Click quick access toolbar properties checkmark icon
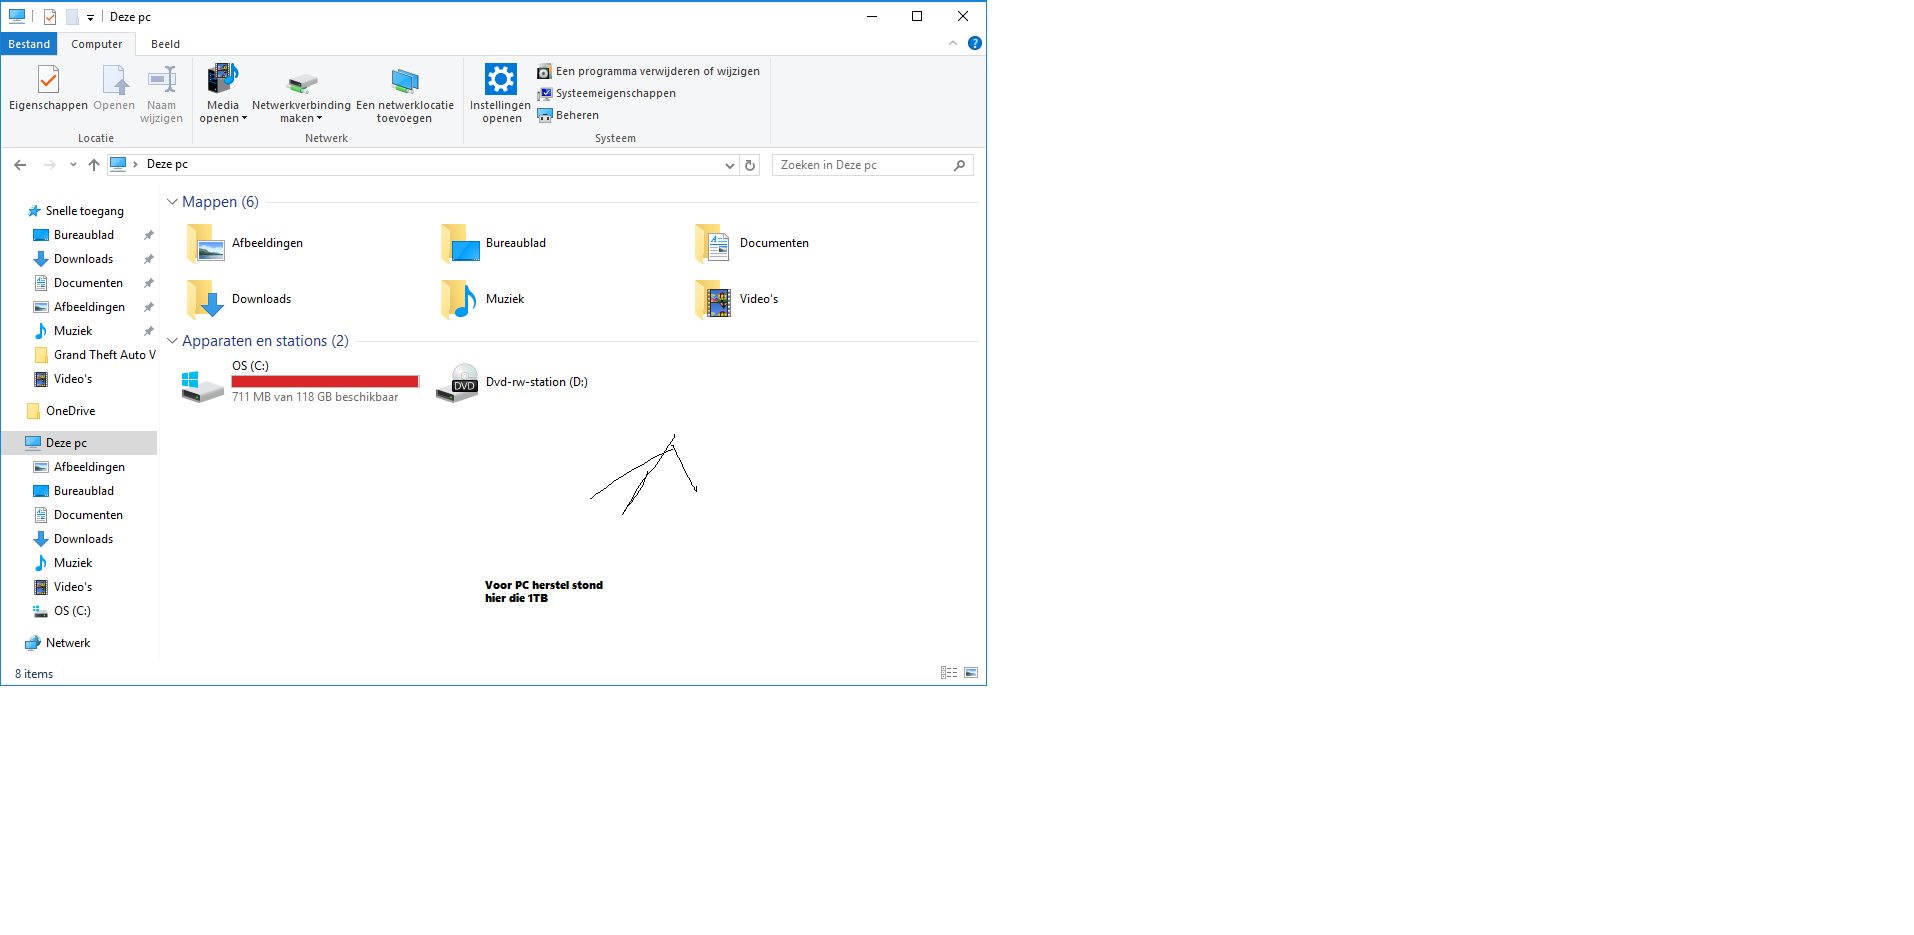 50,17
